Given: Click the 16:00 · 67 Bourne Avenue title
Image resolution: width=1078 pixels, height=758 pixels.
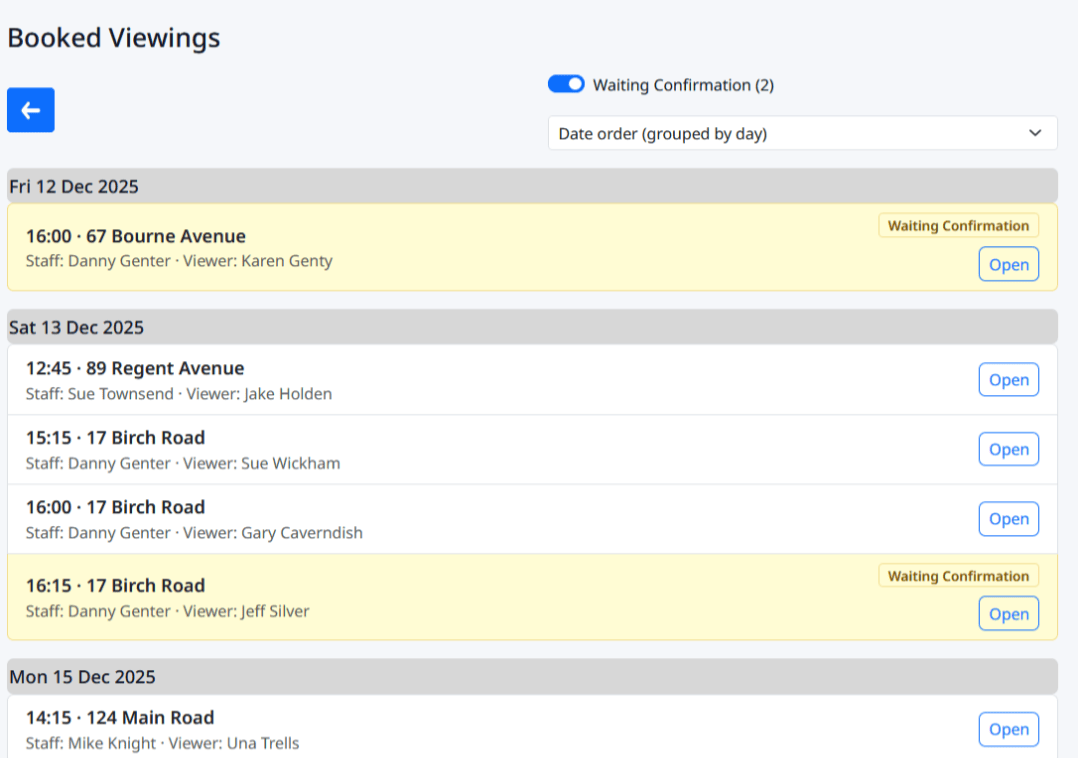Looking at the screenshot, I should pos(136,236).
